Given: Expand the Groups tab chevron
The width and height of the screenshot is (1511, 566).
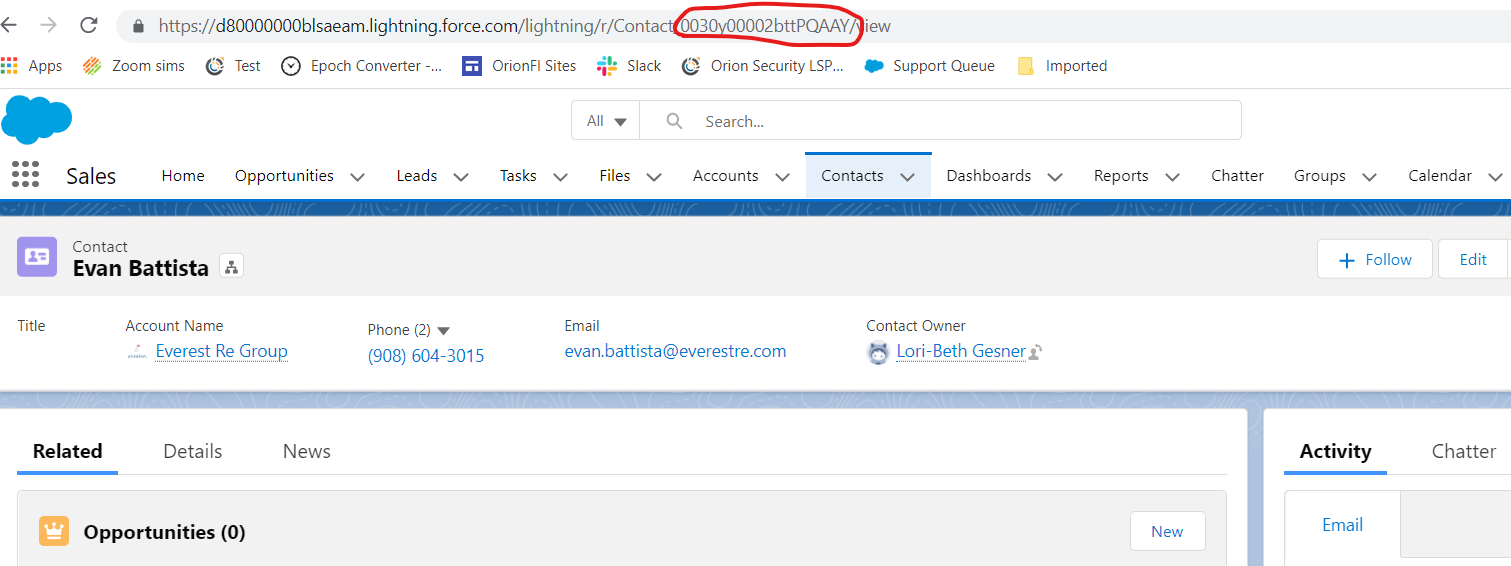Looking at the screenshot, I should point(1369,177).
